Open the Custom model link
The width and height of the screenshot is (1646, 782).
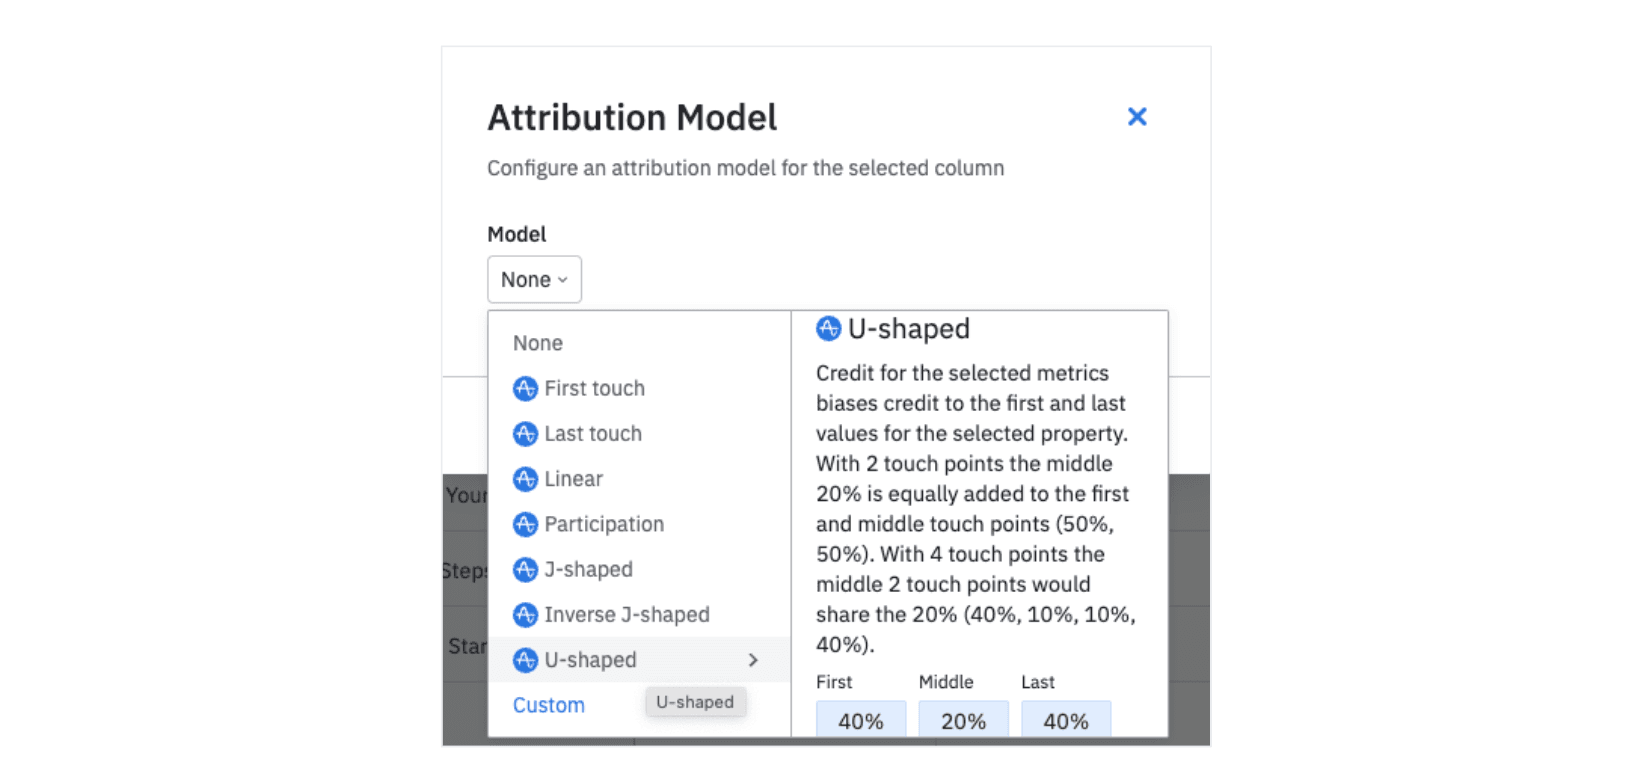point(549,705)
